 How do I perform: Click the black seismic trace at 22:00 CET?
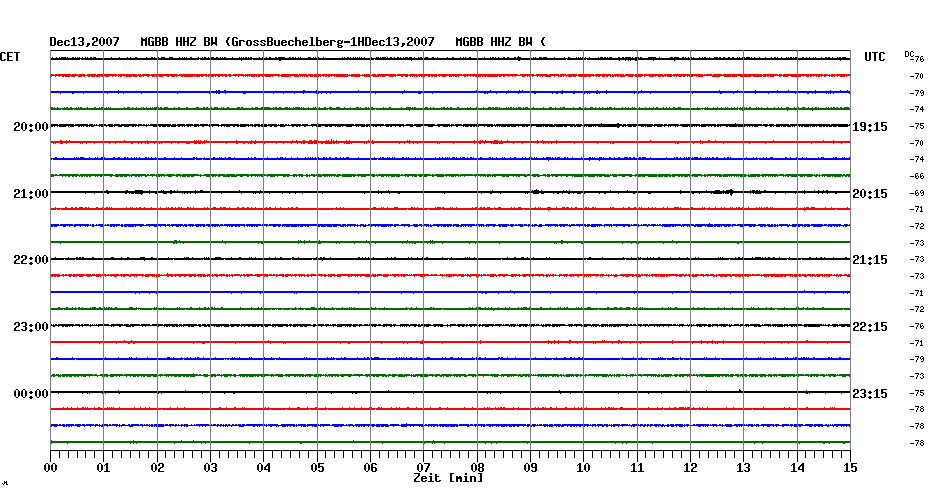click(x=450, y=259)
